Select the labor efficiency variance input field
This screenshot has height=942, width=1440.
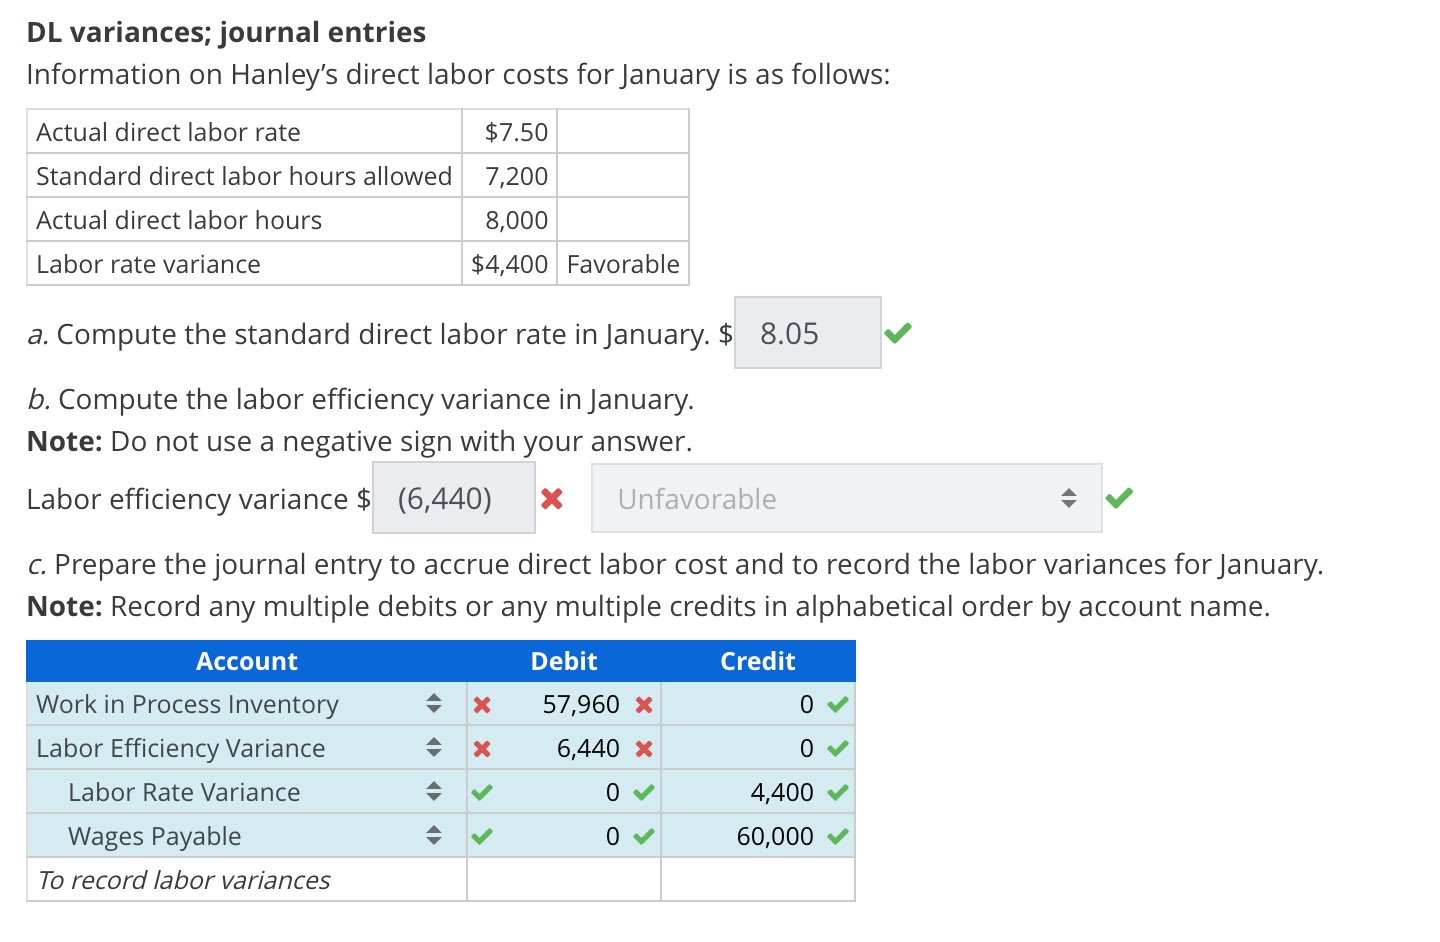point(452,497)
